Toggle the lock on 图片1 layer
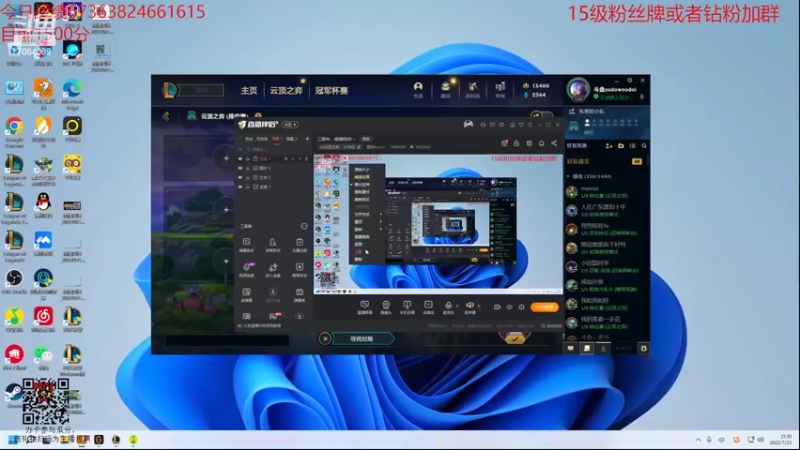Viewport: 800px width, 450px height. tap(247, 168)
